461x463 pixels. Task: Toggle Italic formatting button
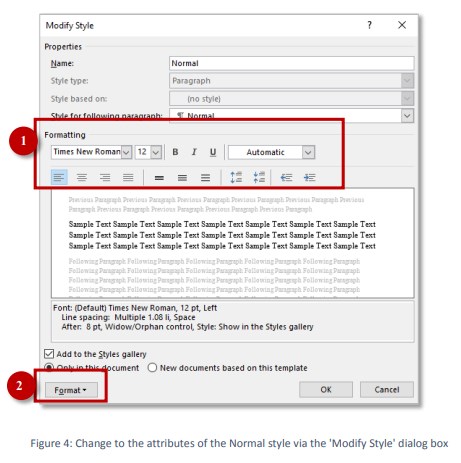click(194, 152)
